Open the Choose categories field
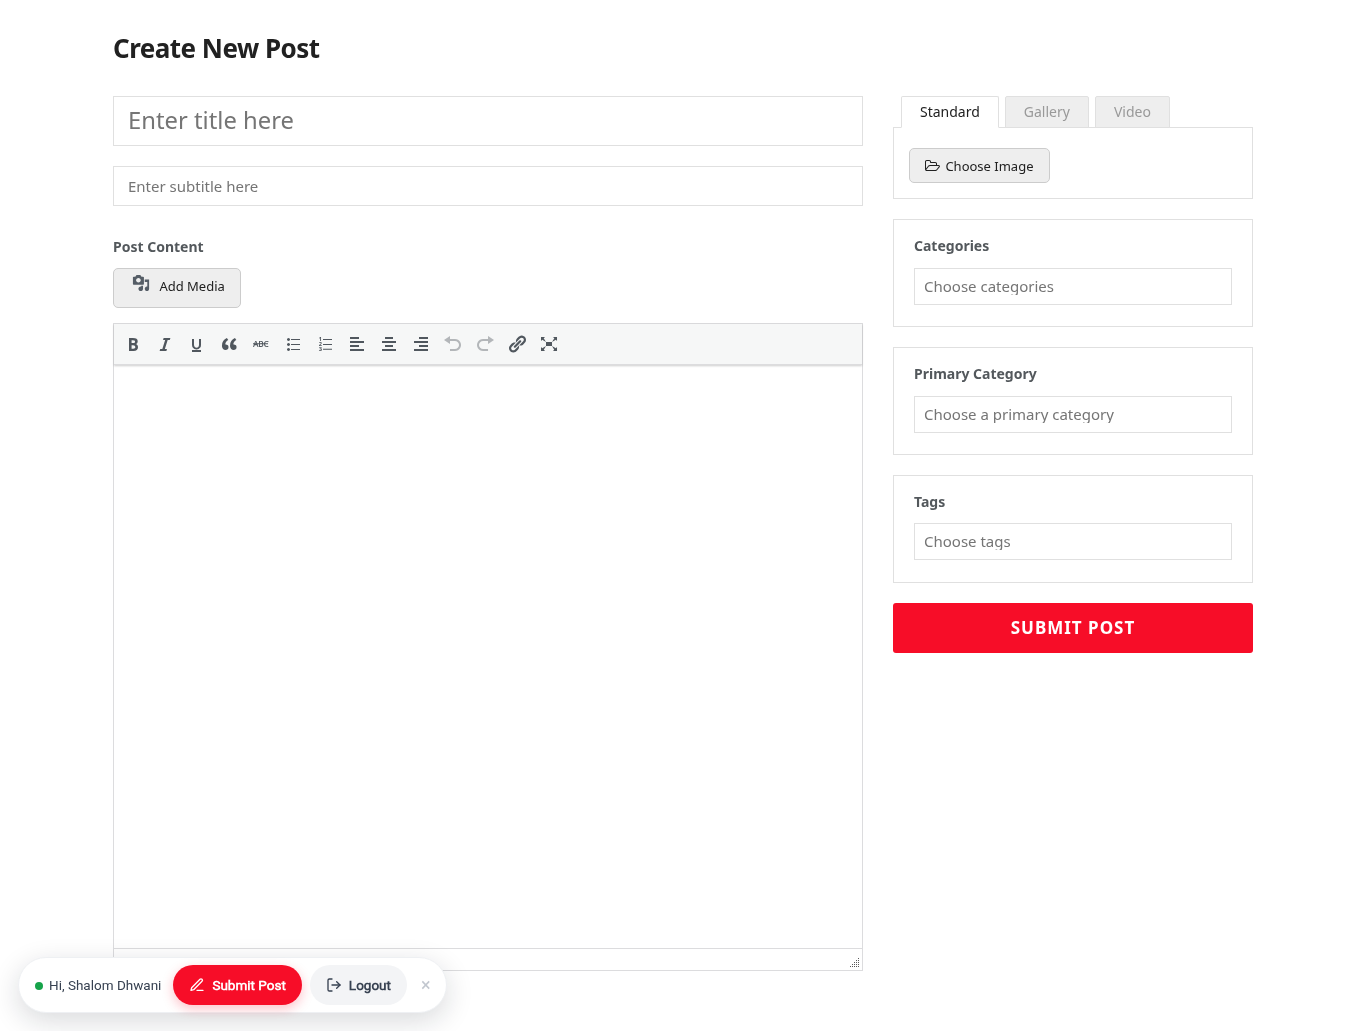Screen dimensions: 1366x1031 pos(1073,287)
